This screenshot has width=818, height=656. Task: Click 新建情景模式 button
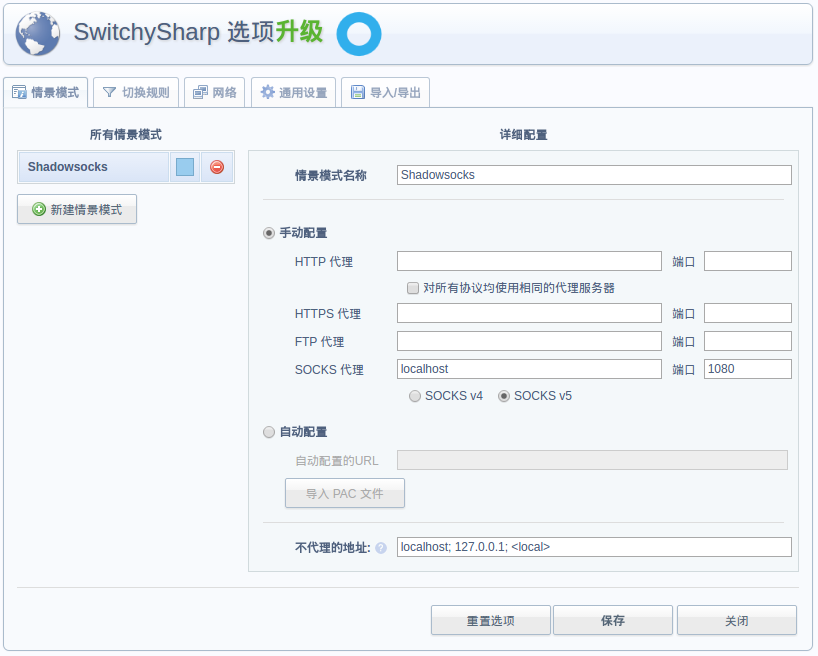tap(77, 209)
